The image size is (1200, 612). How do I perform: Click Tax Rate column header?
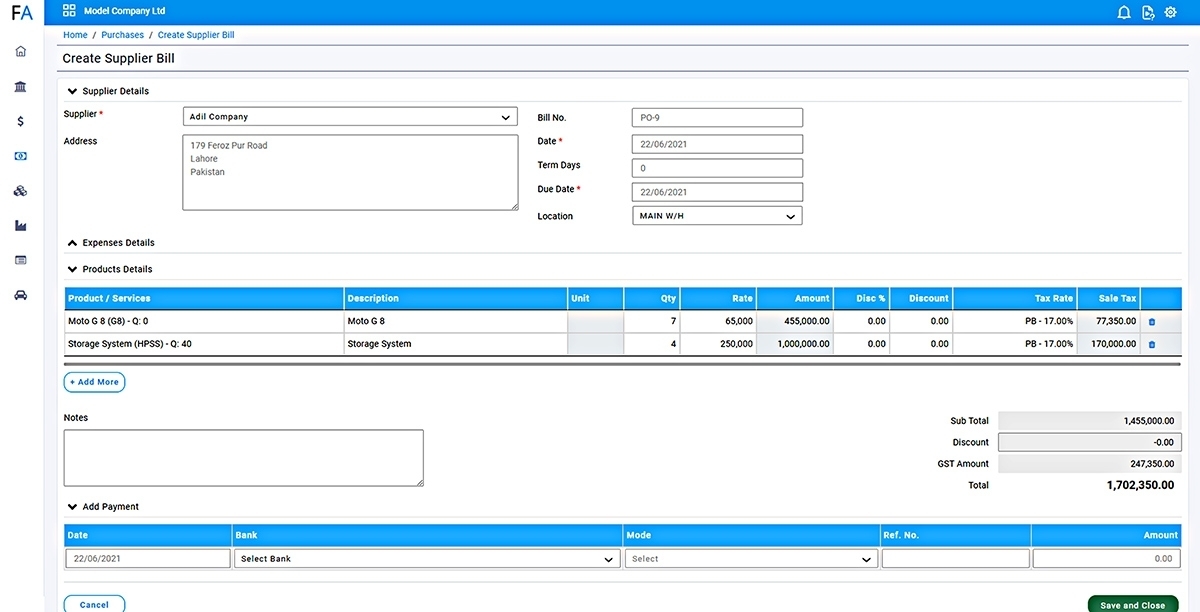tap(1015, 298)
